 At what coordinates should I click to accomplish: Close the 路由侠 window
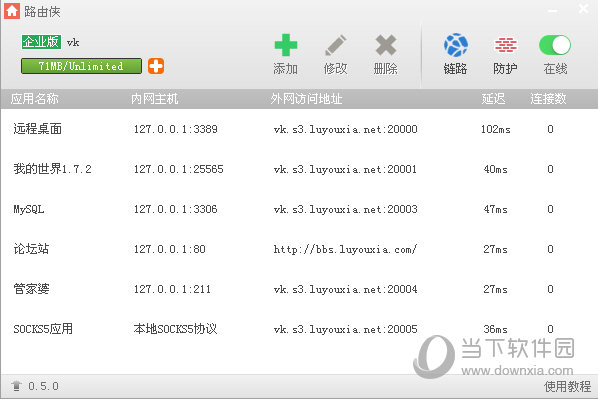(x=584, y=8)
